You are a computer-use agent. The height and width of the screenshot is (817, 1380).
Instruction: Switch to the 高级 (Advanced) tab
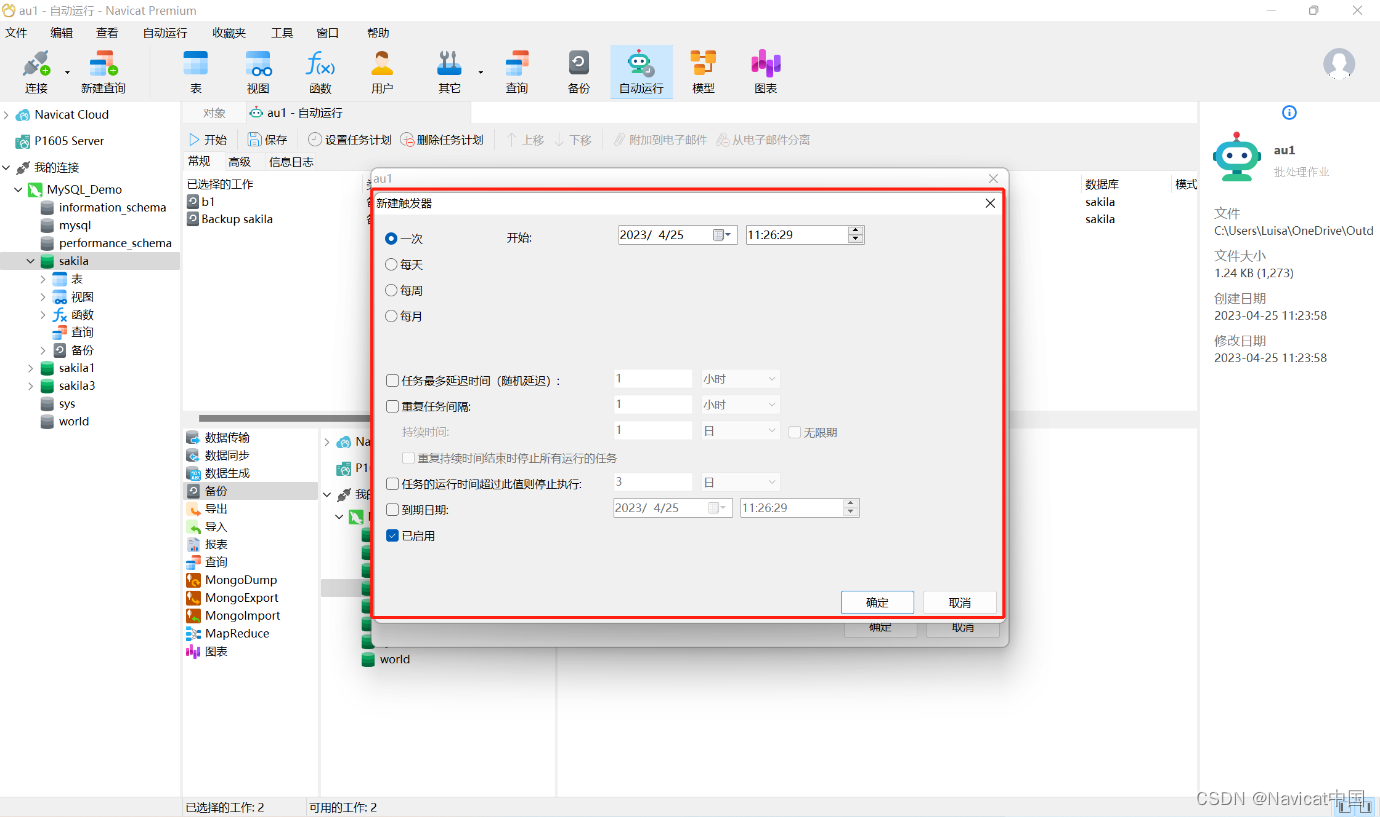coord(239,162)
